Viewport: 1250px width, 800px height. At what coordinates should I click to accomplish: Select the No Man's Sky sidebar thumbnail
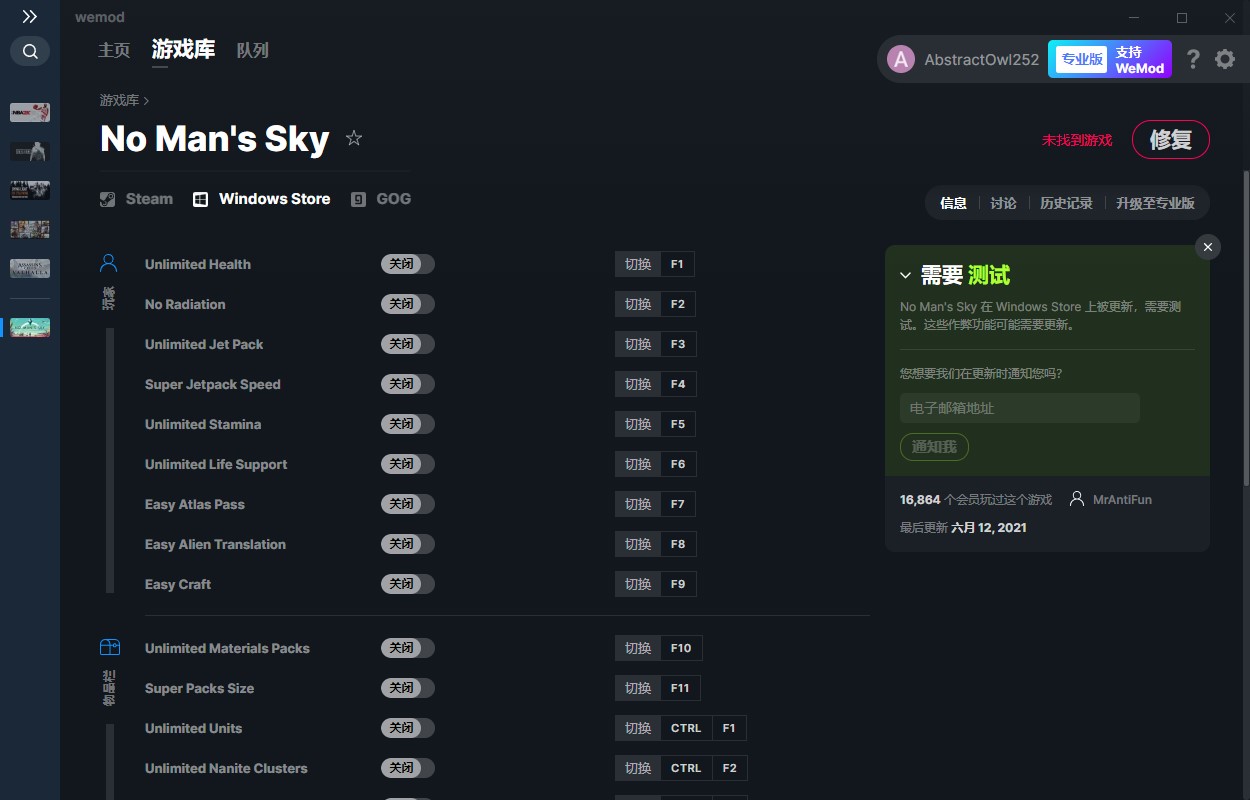[x=30, y=327]
